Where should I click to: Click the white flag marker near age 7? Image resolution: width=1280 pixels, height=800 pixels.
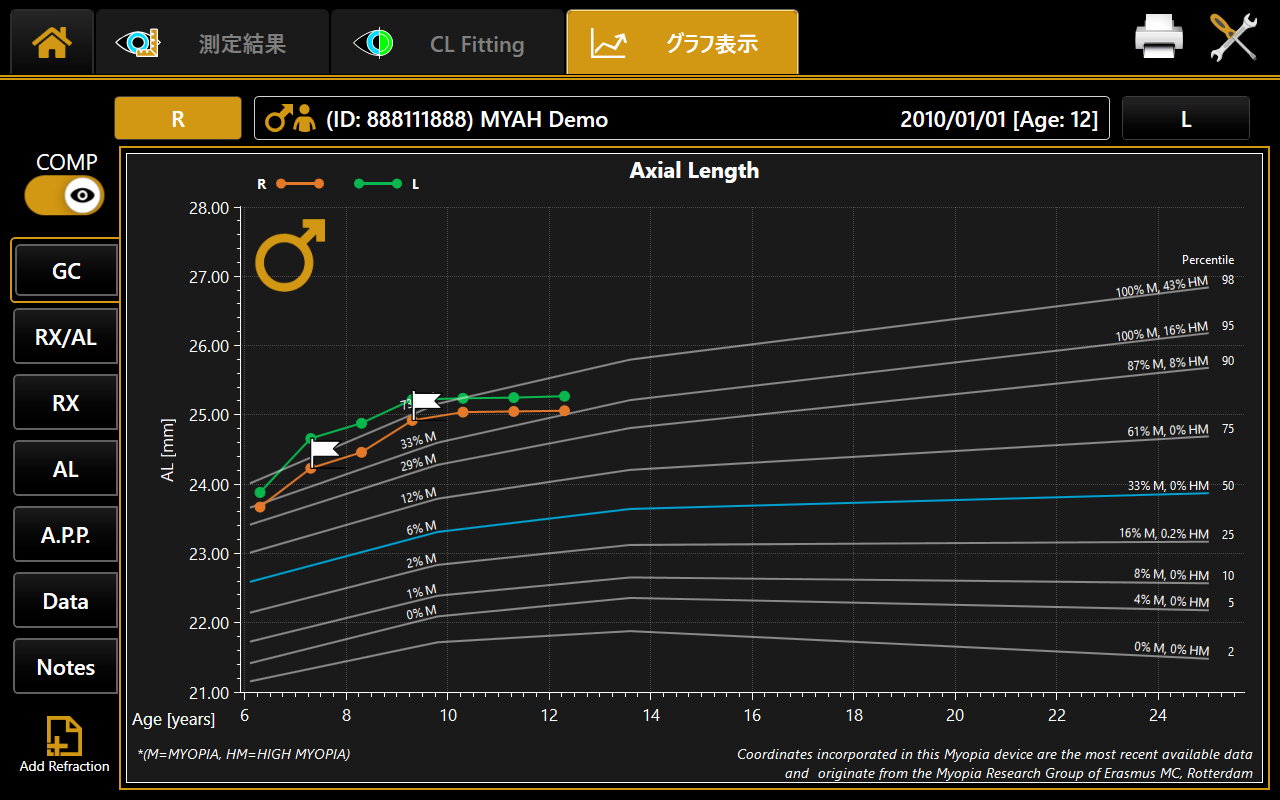(323, 452)
